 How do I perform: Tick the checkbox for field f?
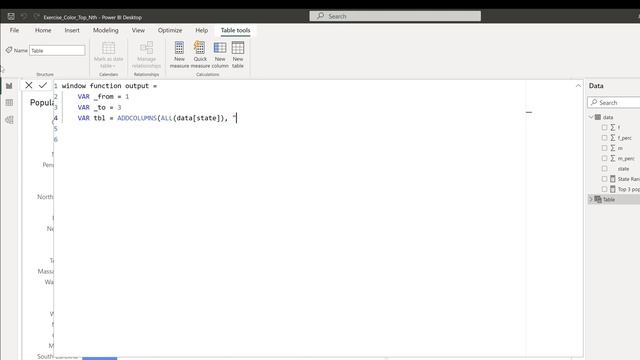[604, 127]
